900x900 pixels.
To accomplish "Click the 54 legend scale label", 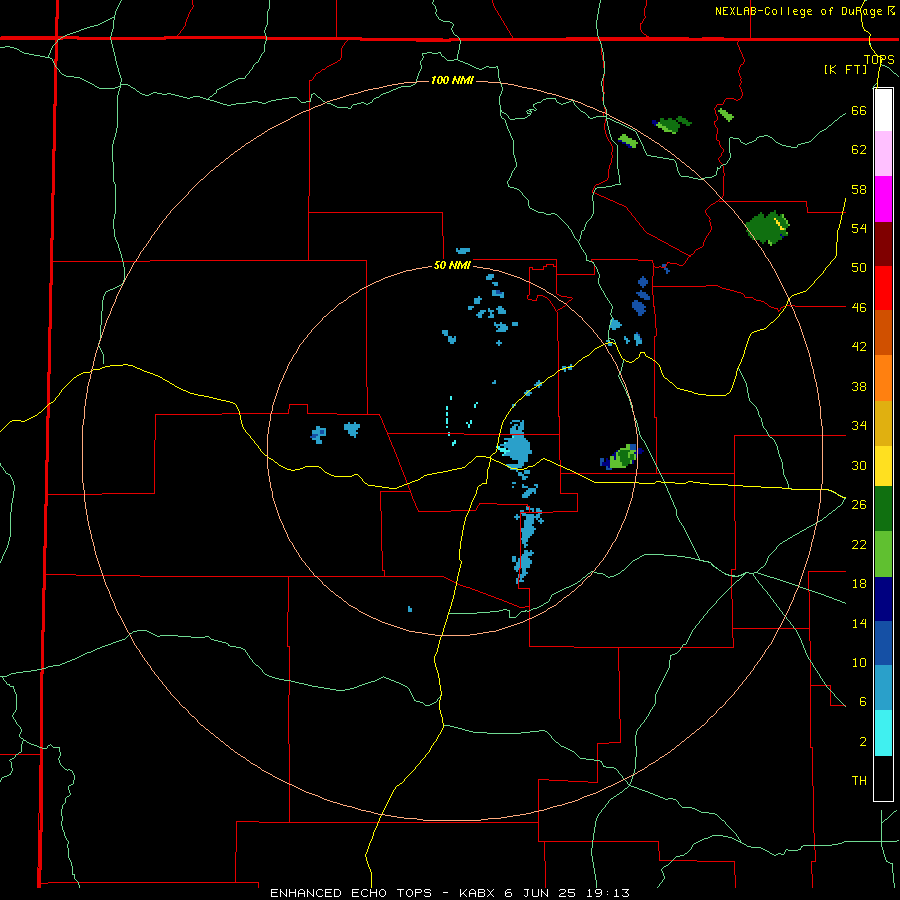I will (x=859, y=228).
